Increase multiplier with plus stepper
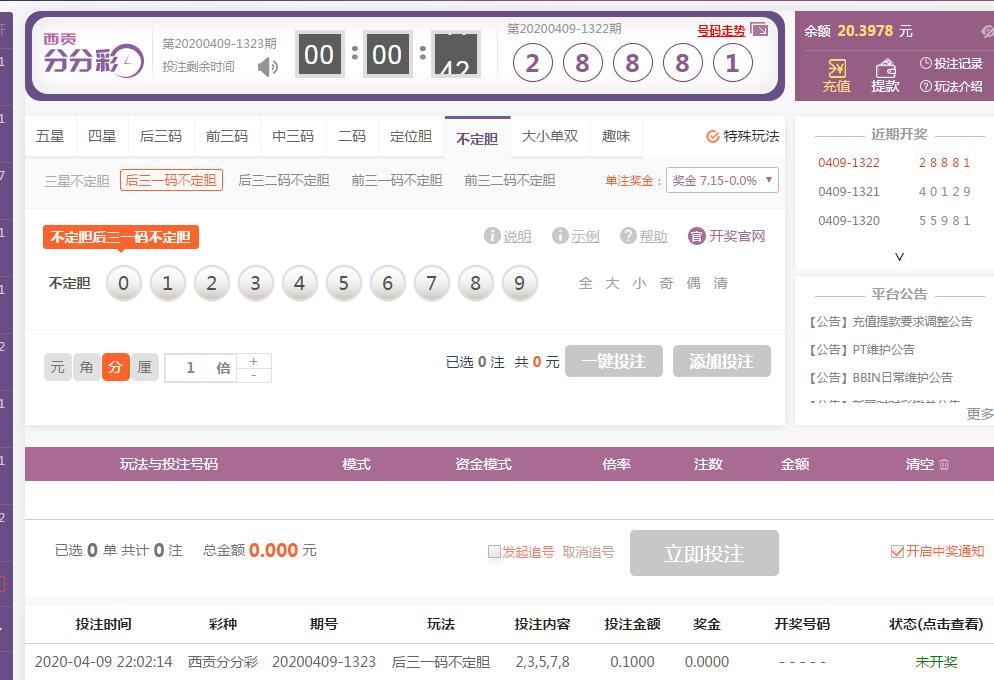Image resolution: width=994 pixels, height=680 pixels. [254, 361]
